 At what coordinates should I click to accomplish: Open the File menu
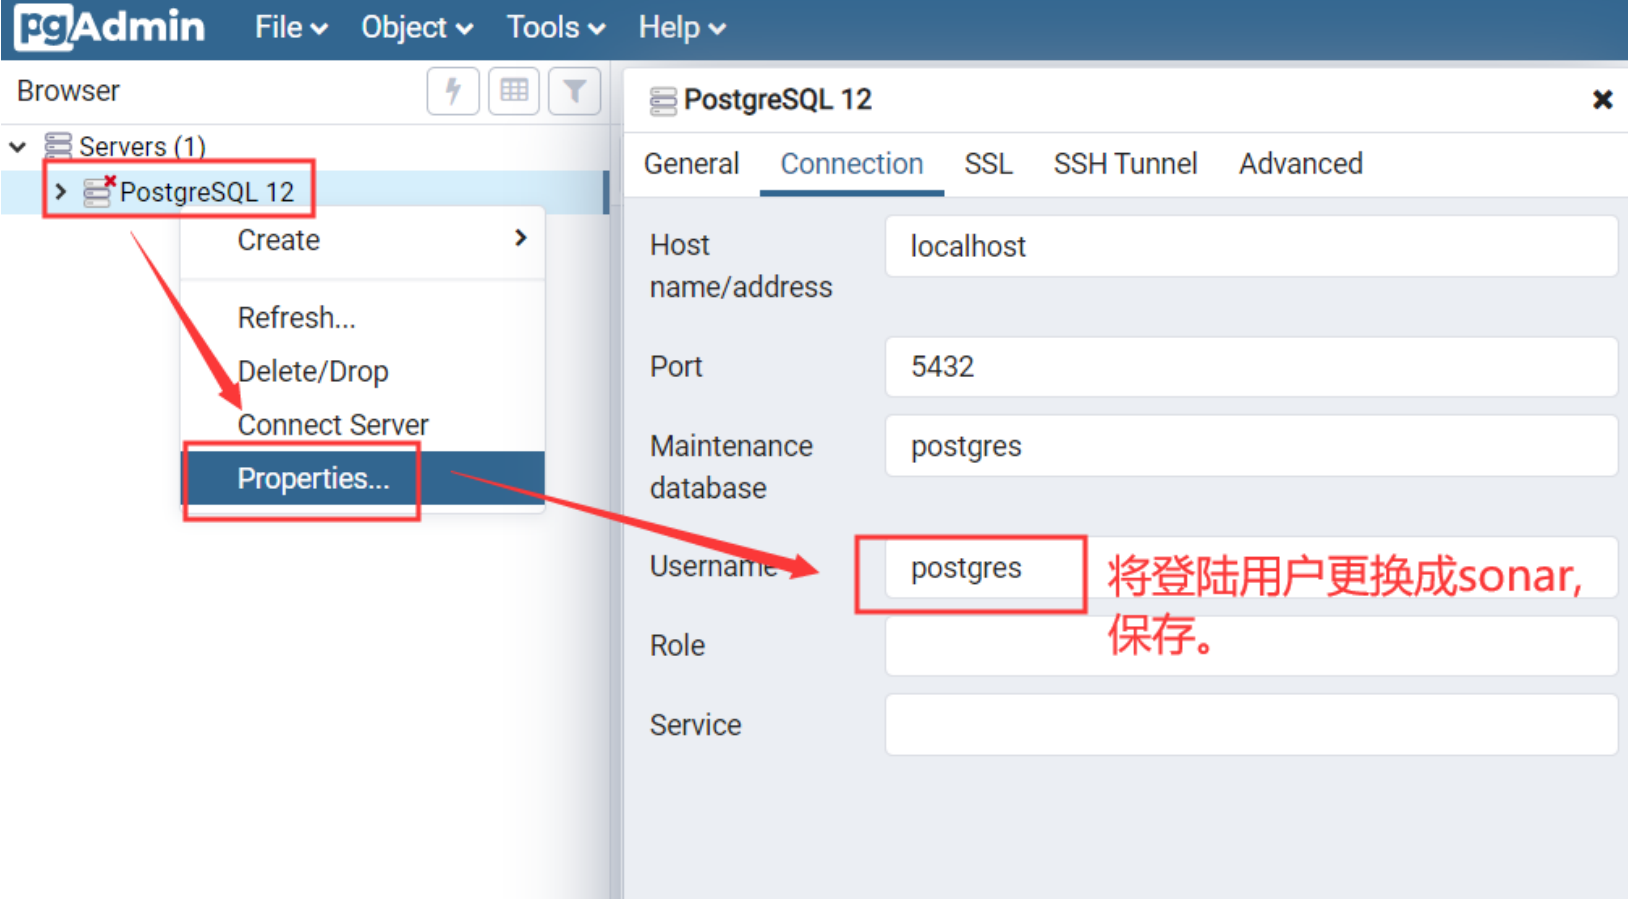291,28
